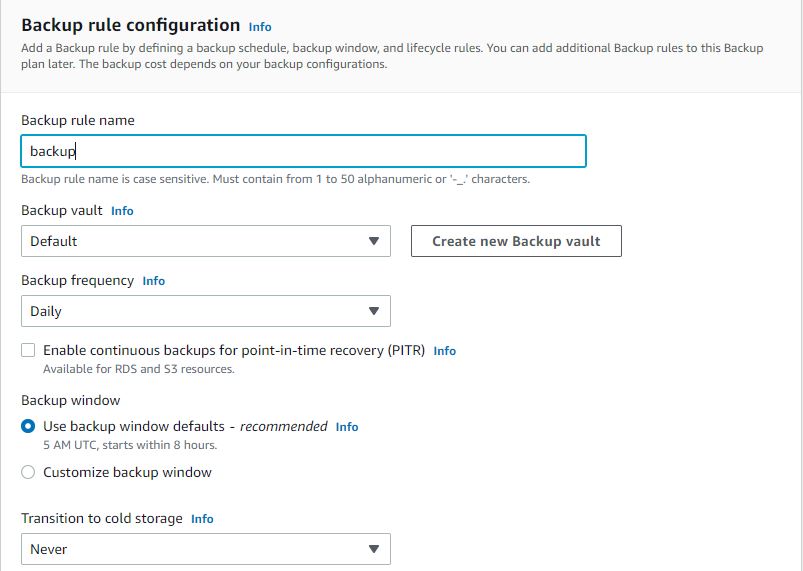Open the Backup vault Default dropdown
The image size is (803, 571).
205,241
